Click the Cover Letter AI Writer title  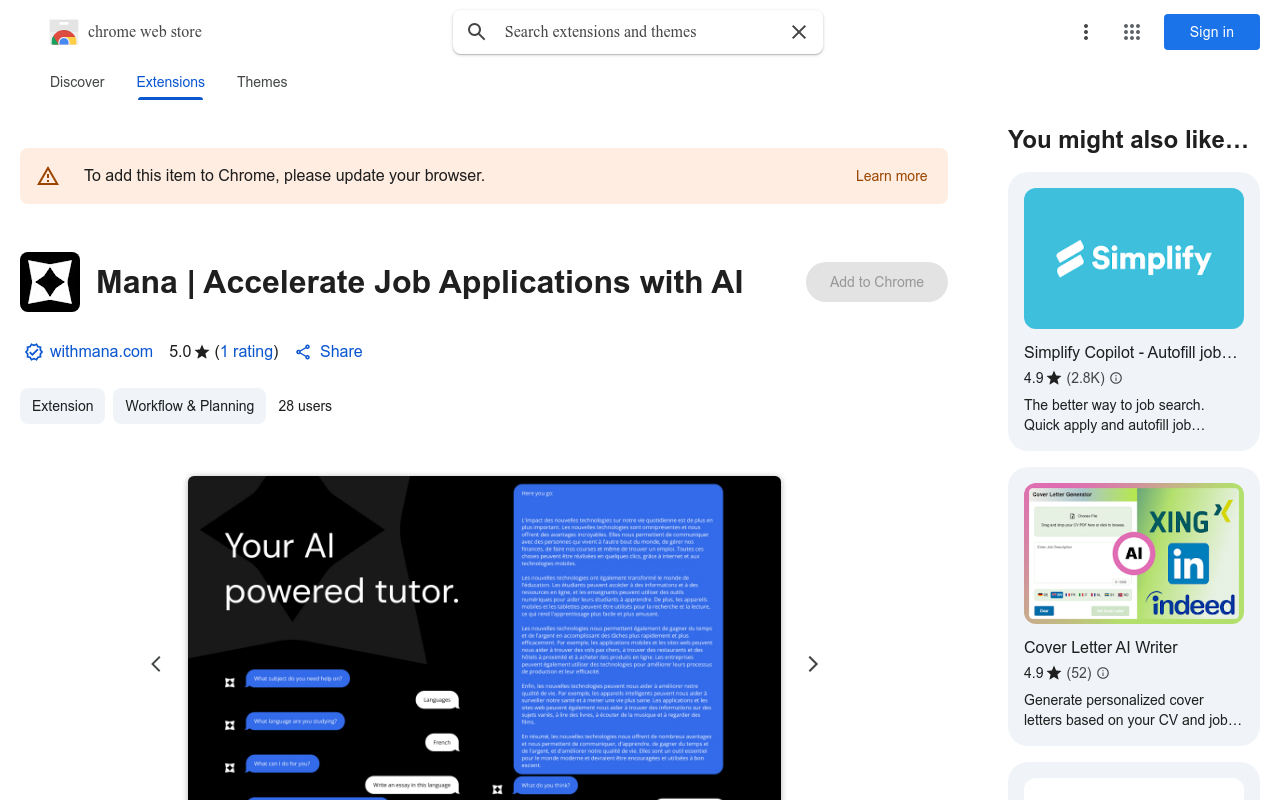click(x=1101, y=647)
